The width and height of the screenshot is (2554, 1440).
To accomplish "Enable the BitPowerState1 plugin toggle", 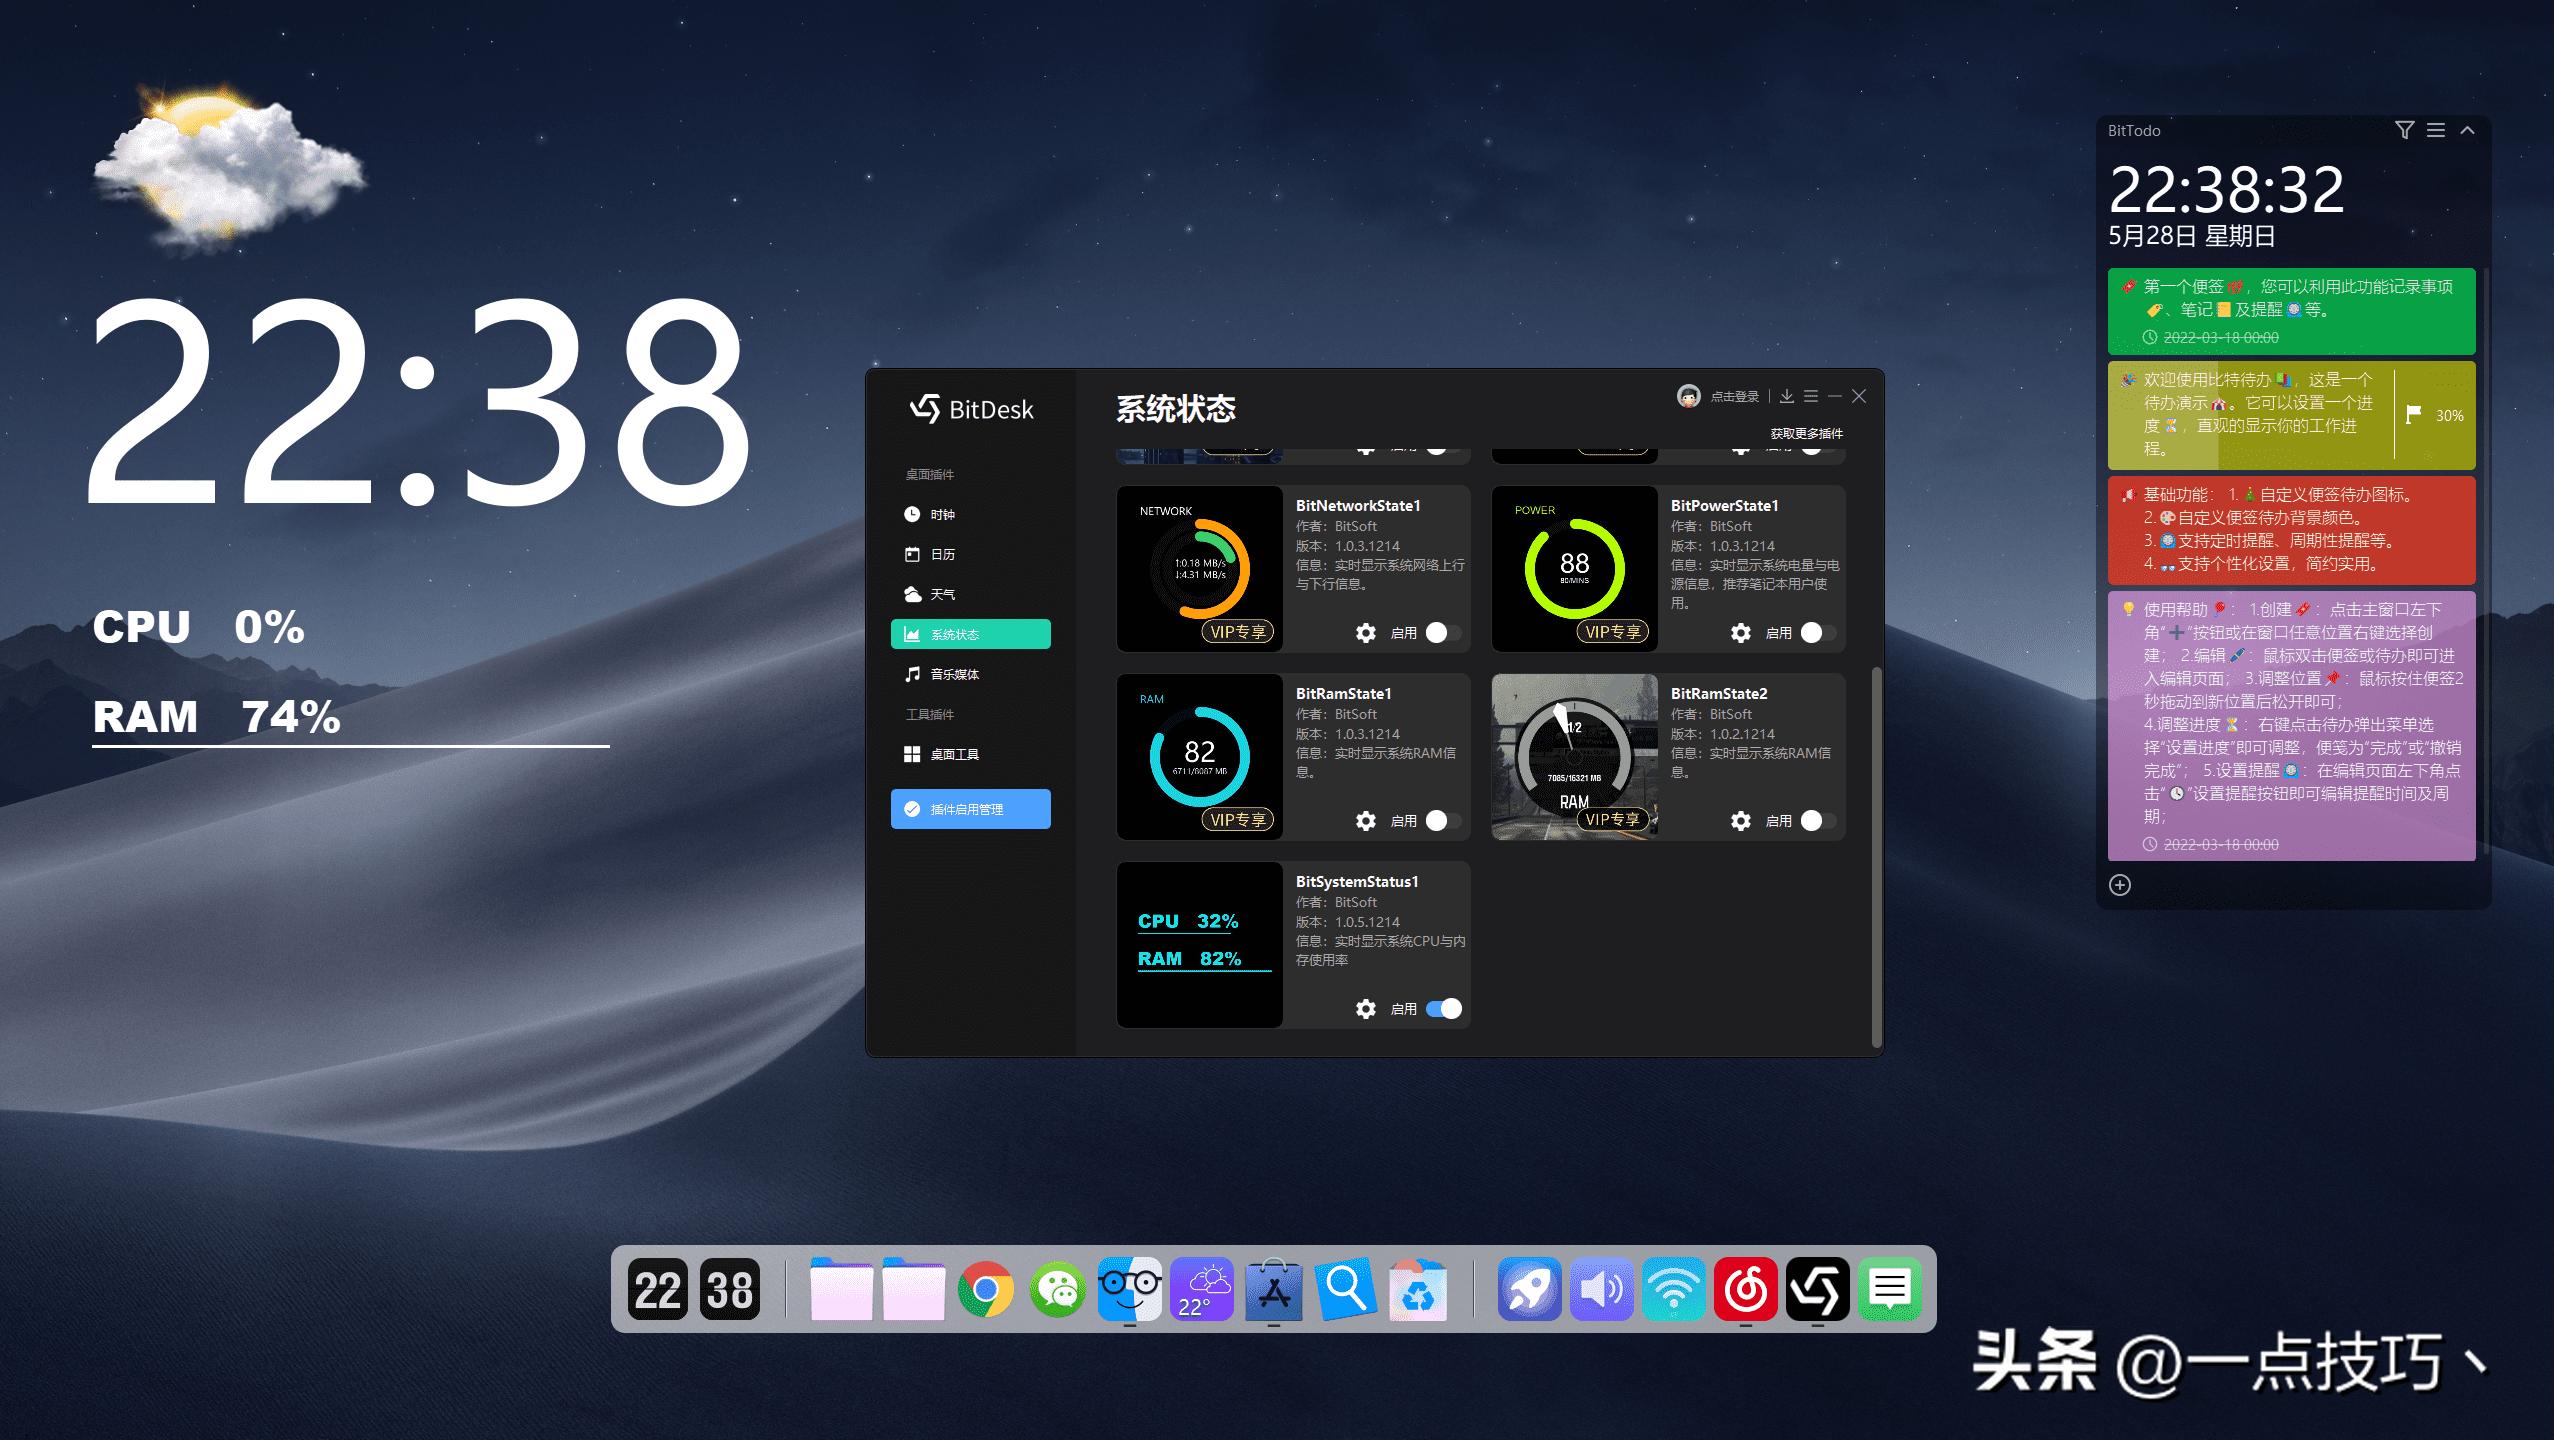I will [1817, 633].
